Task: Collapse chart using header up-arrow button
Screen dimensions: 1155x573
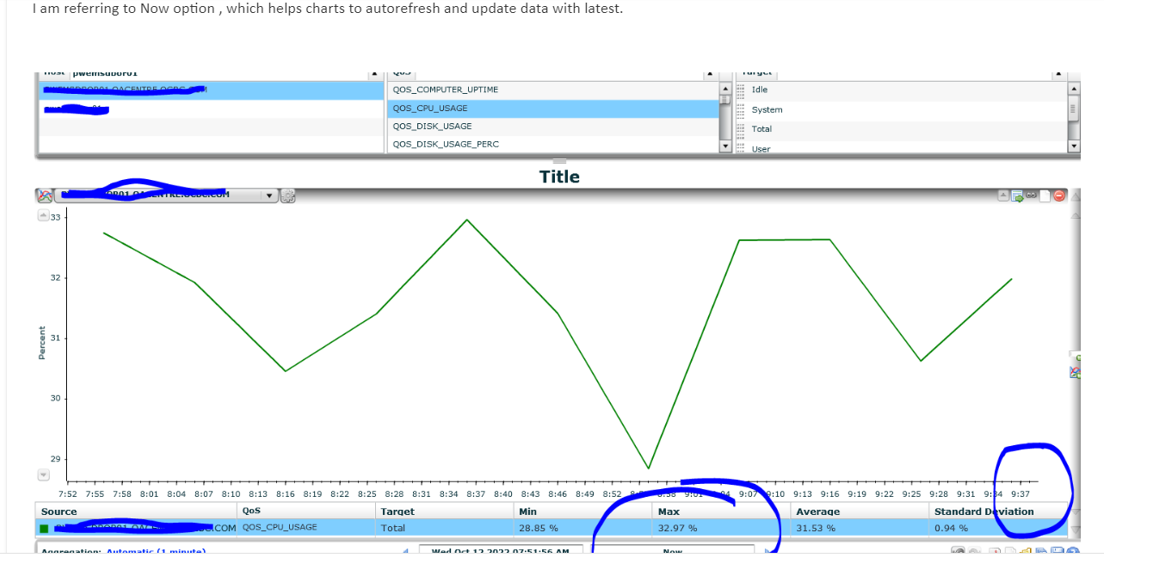Action: (1003, 195)
